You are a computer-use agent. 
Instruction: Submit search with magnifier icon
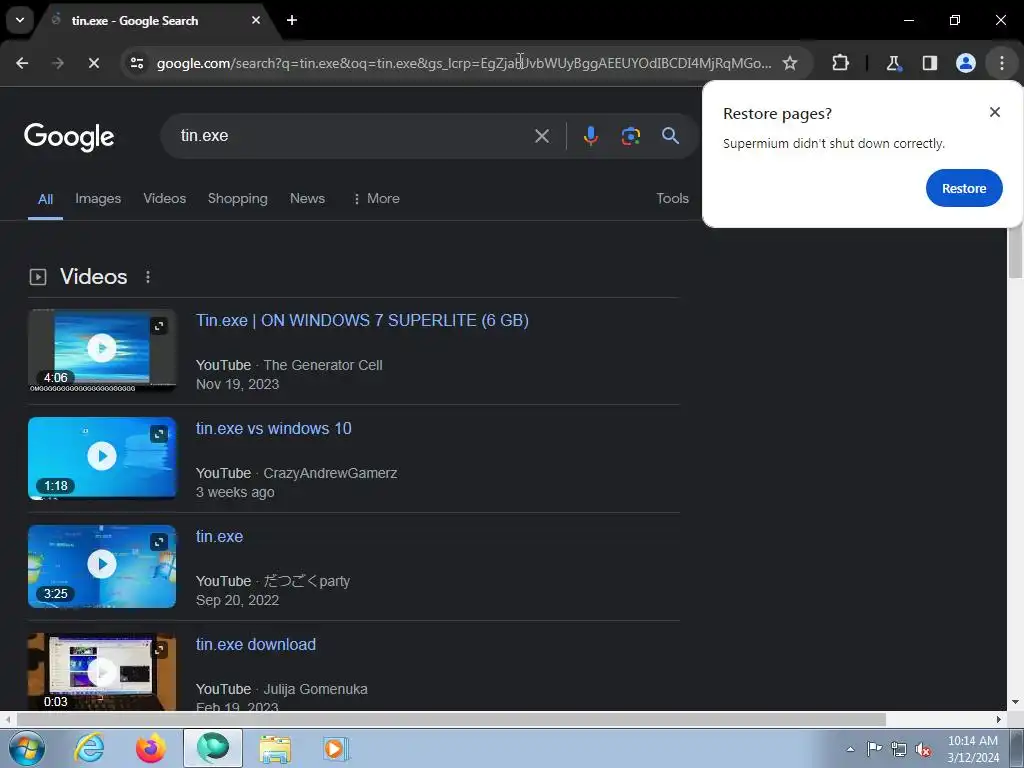coord(670,136)
